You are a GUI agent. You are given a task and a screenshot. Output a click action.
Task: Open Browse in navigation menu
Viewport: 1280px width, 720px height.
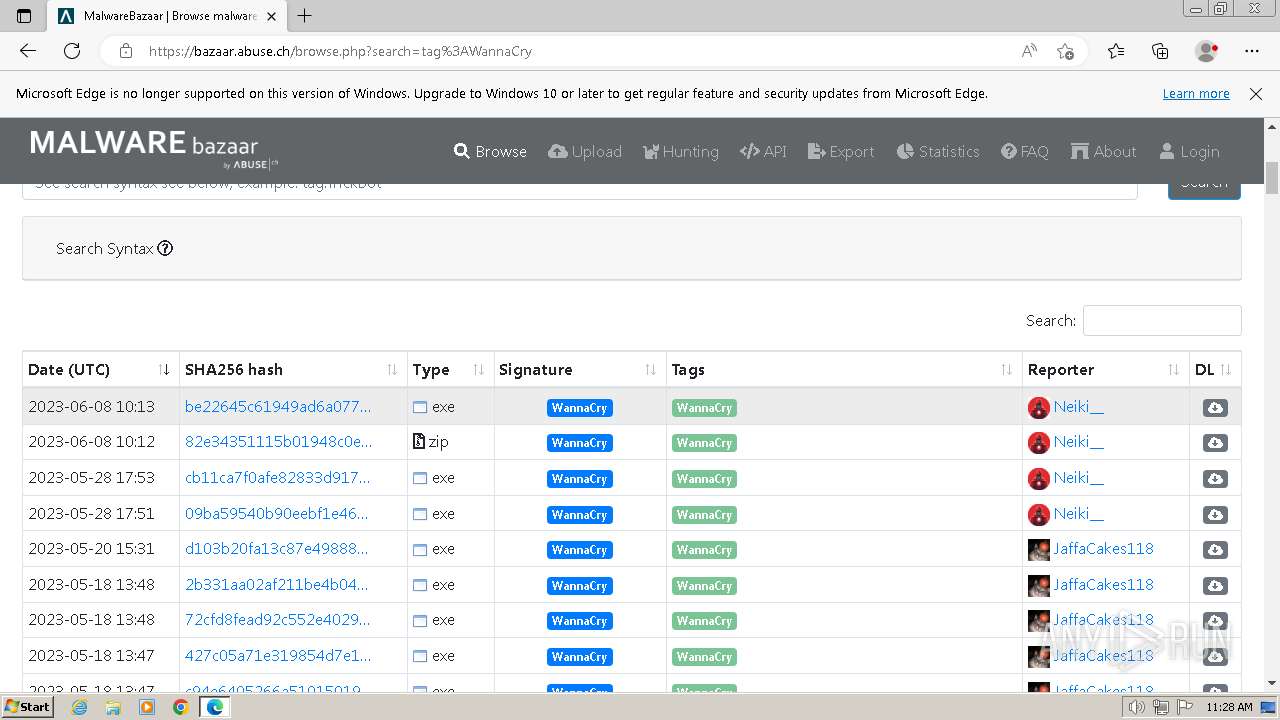pyautogui.click(x=490, y=151)
